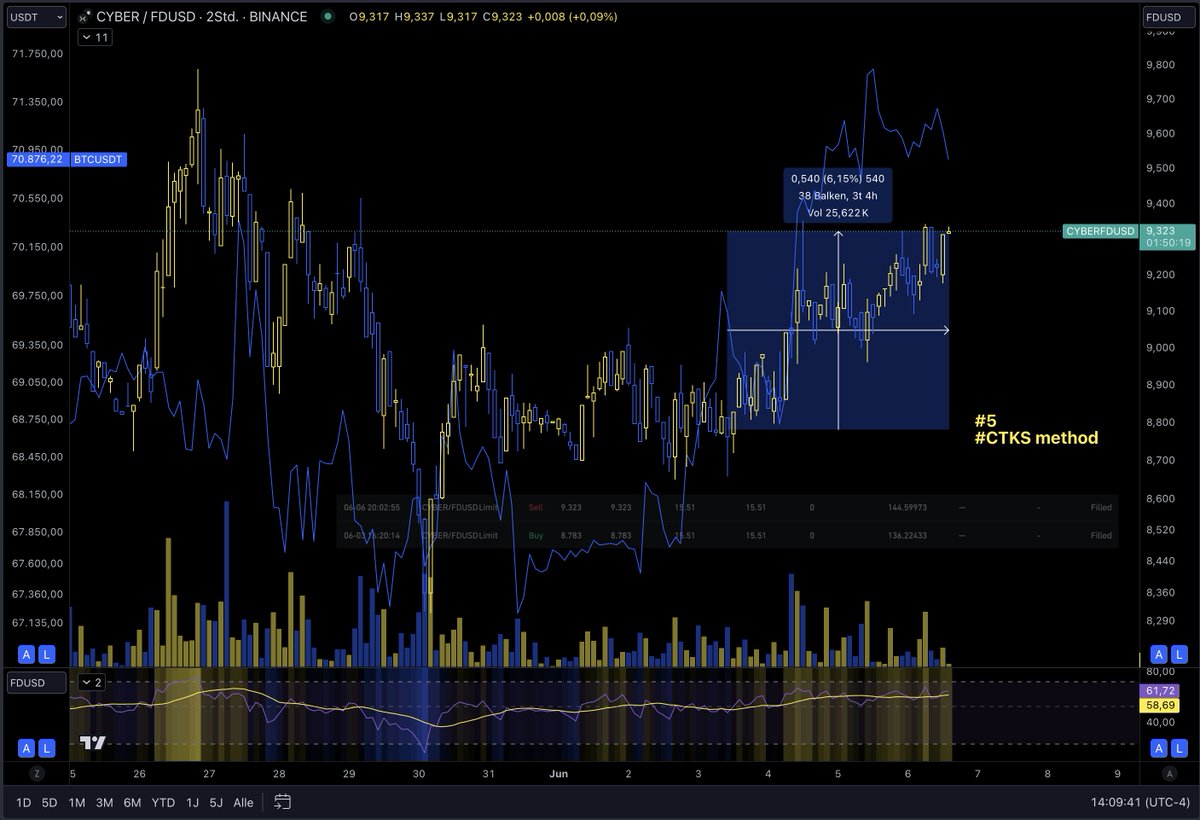Image resolution: width=1200 pixels, height=820 pixels.
Task: Click the green market status dot
Action: click(x=329, y=17)
